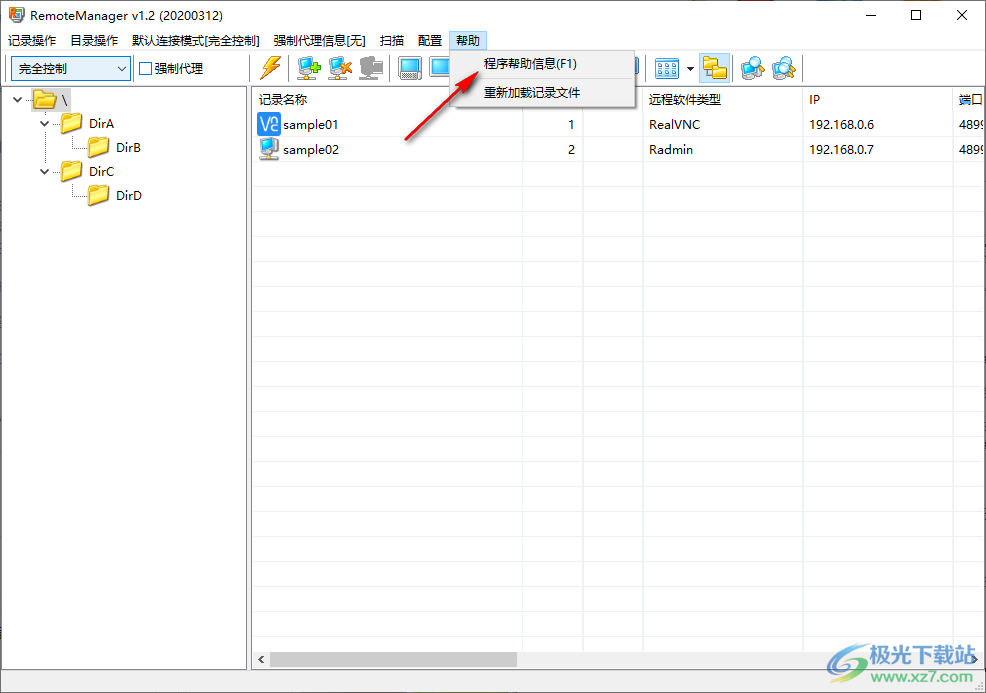Click the first search computer magnifier icon
986x693 pixels.
[x=752, y=68]
